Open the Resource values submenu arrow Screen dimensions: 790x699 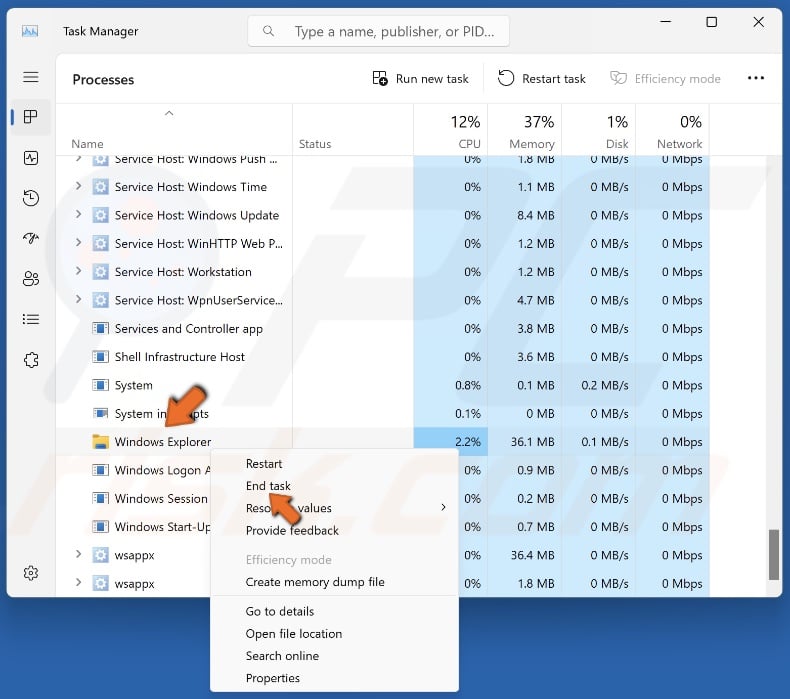[443, 507]
